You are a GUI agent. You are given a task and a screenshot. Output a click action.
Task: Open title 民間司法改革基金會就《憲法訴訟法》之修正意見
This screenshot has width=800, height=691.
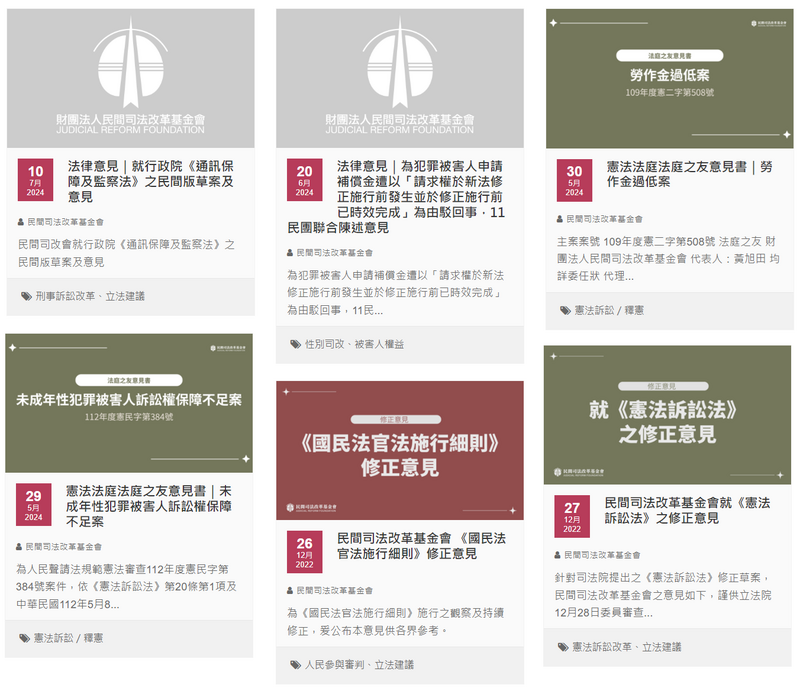tap(687, 510)
